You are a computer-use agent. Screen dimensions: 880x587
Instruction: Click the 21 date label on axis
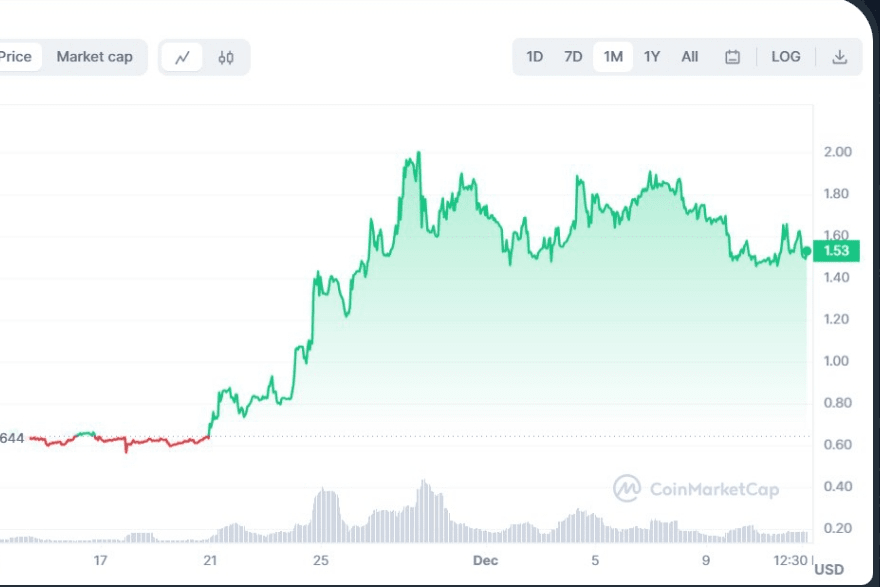tap(210, 560)
